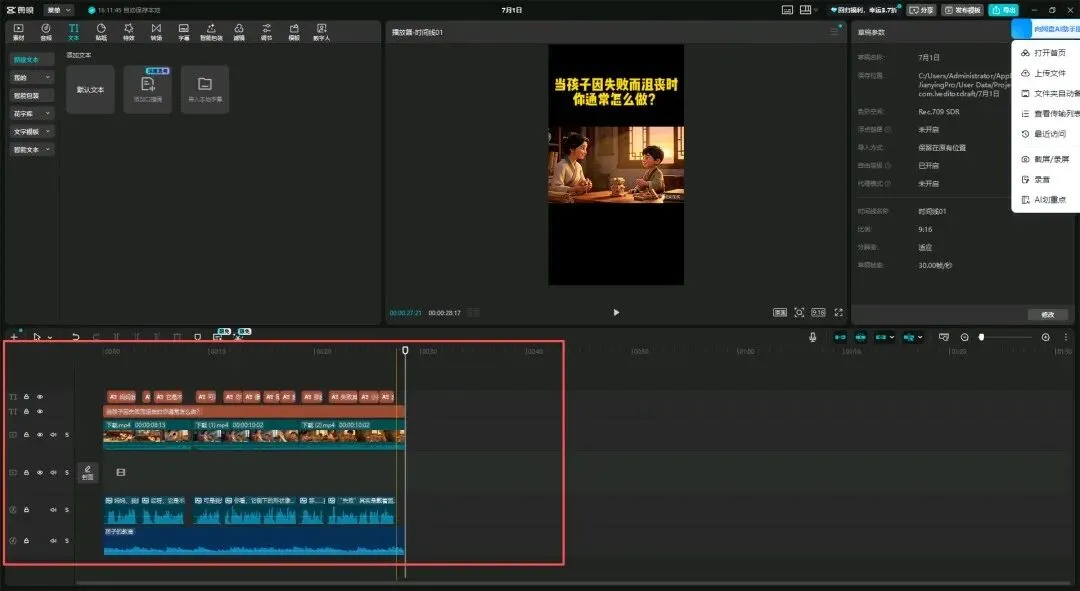Click the 分享 share button
This screenshot has height=591, width=1080.
coord(922,10)
